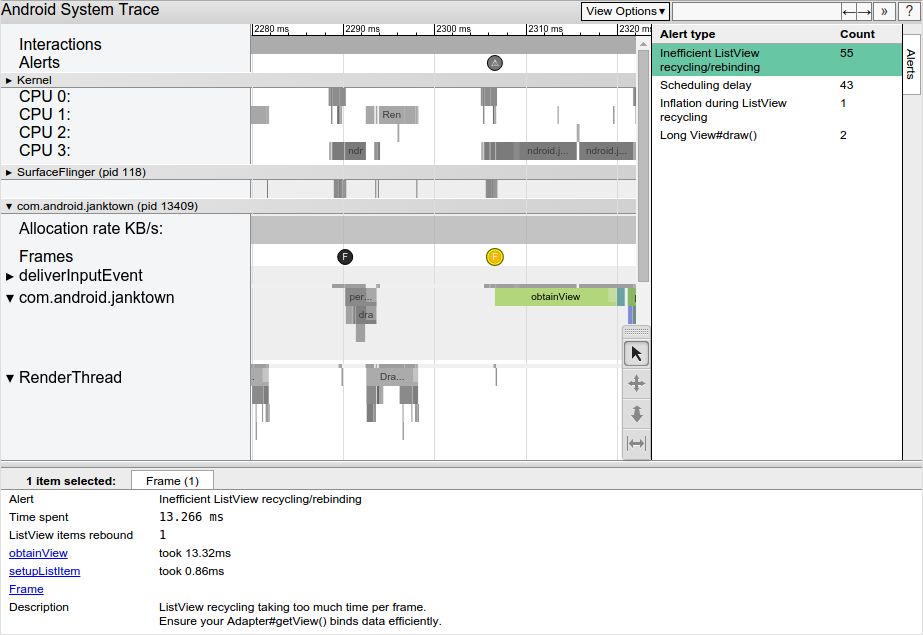Switch to the Frame (1) tab

click(x=172, y=480)
